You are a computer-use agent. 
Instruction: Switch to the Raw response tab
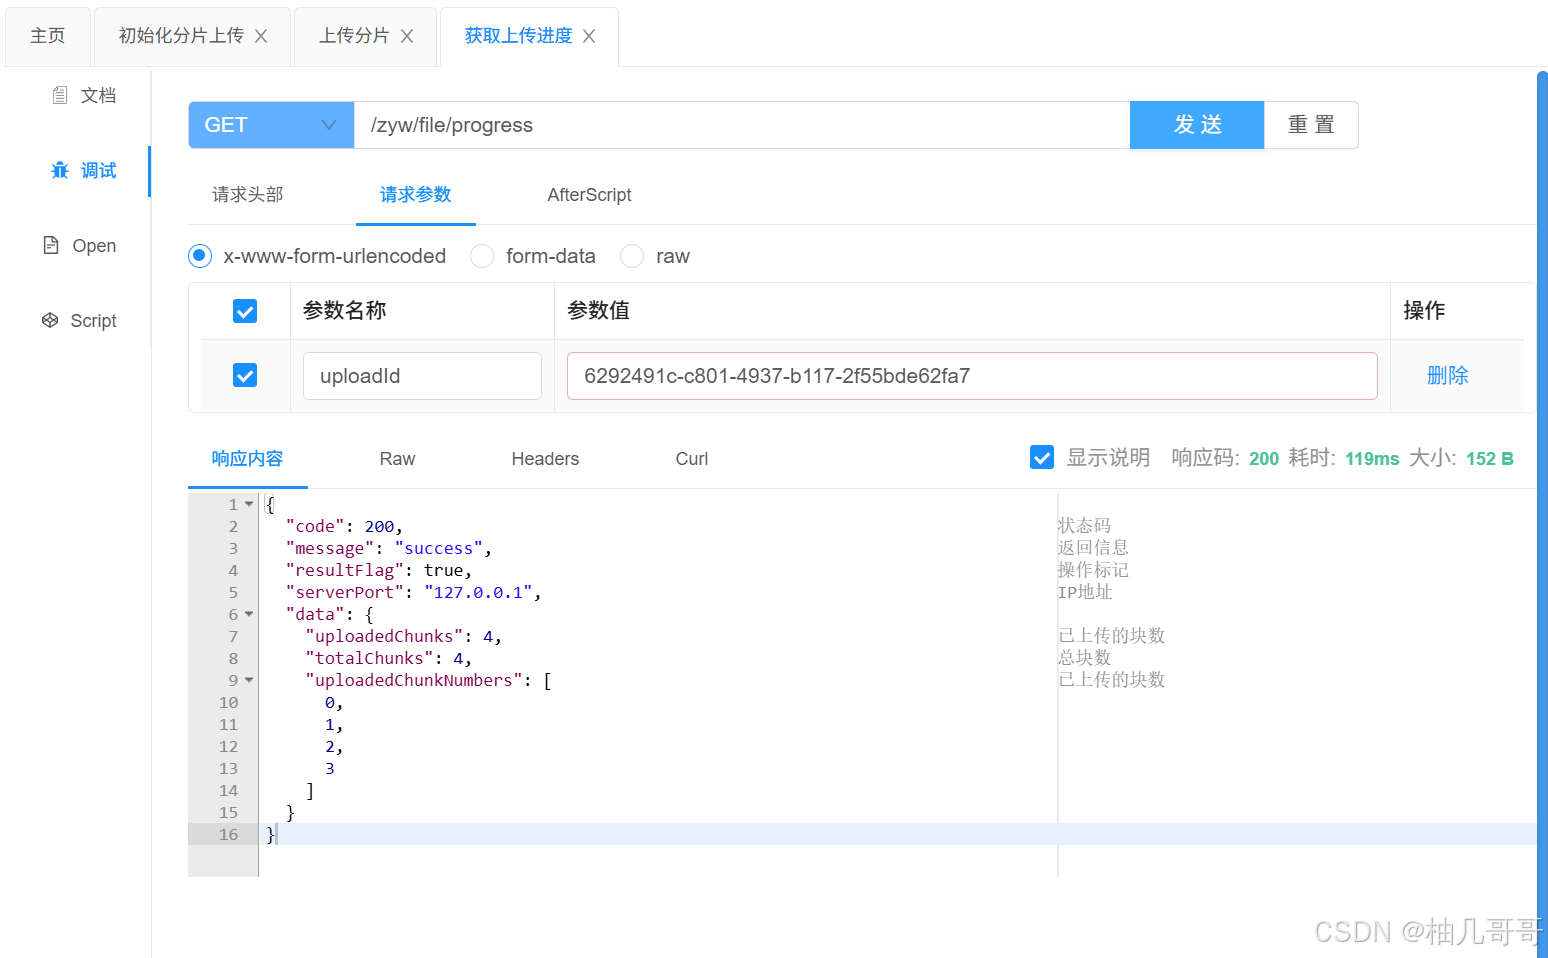pyautogui.click(x=397, y=459)
